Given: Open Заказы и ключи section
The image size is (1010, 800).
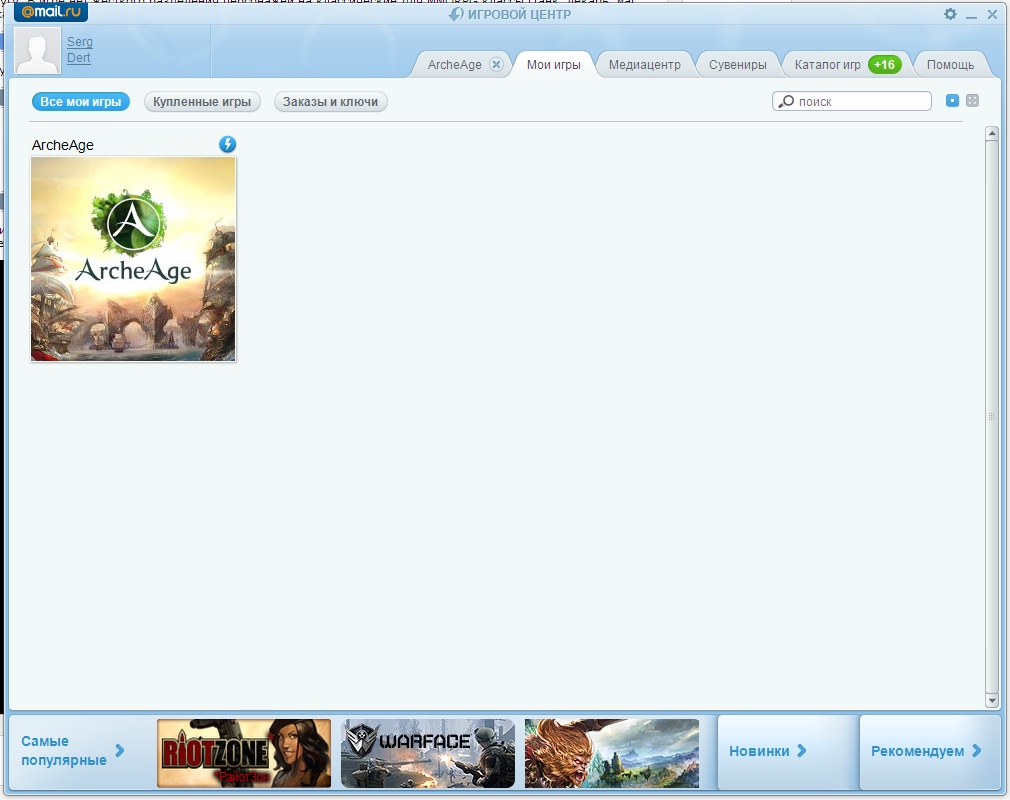Looking at the screenshot, I should click(330, 102).
